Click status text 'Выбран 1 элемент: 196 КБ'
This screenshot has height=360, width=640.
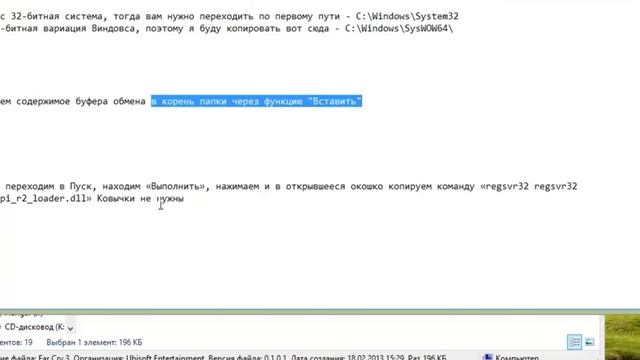point(94,342)
